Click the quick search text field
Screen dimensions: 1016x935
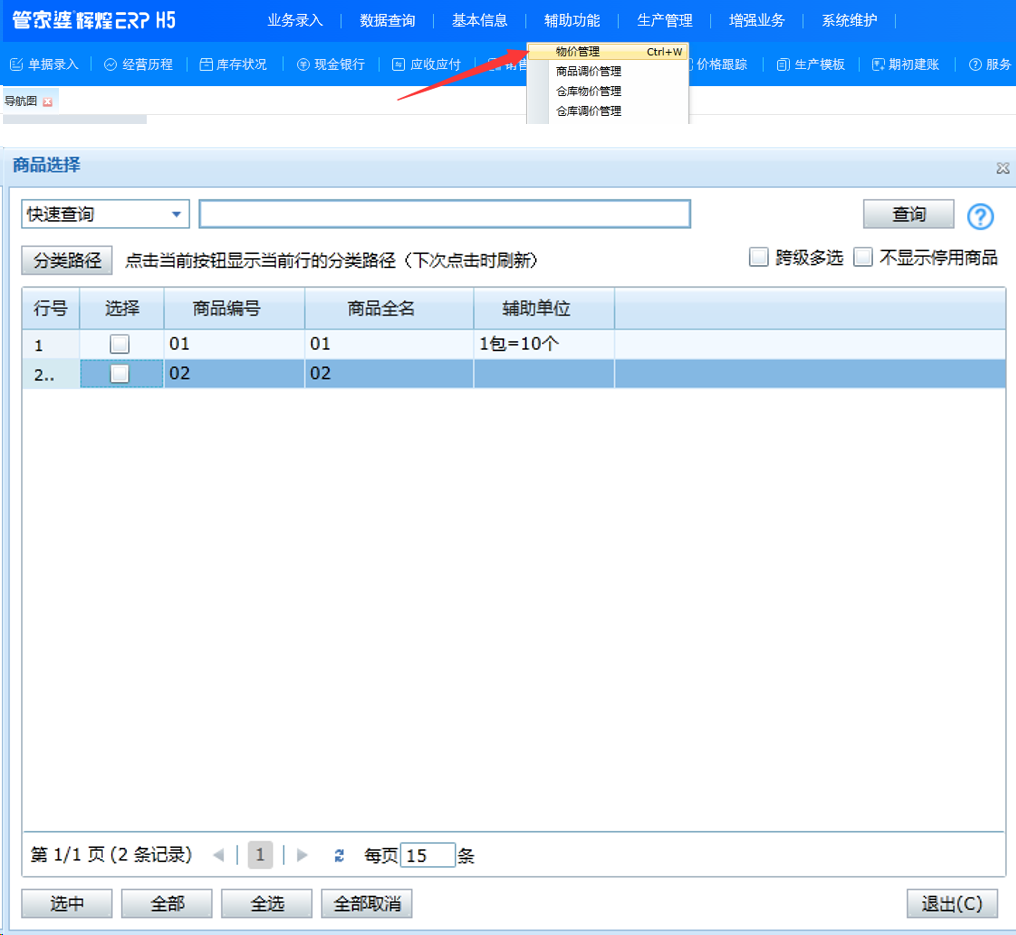(x=444, y=214)
